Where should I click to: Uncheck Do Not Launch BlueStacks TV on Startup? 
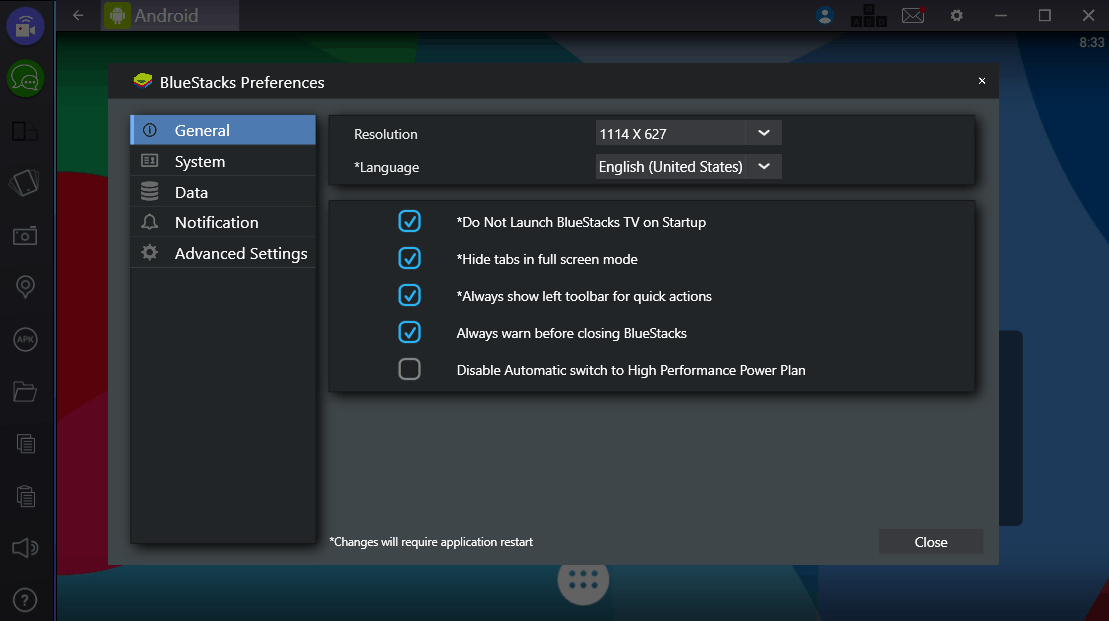[410, 221]
